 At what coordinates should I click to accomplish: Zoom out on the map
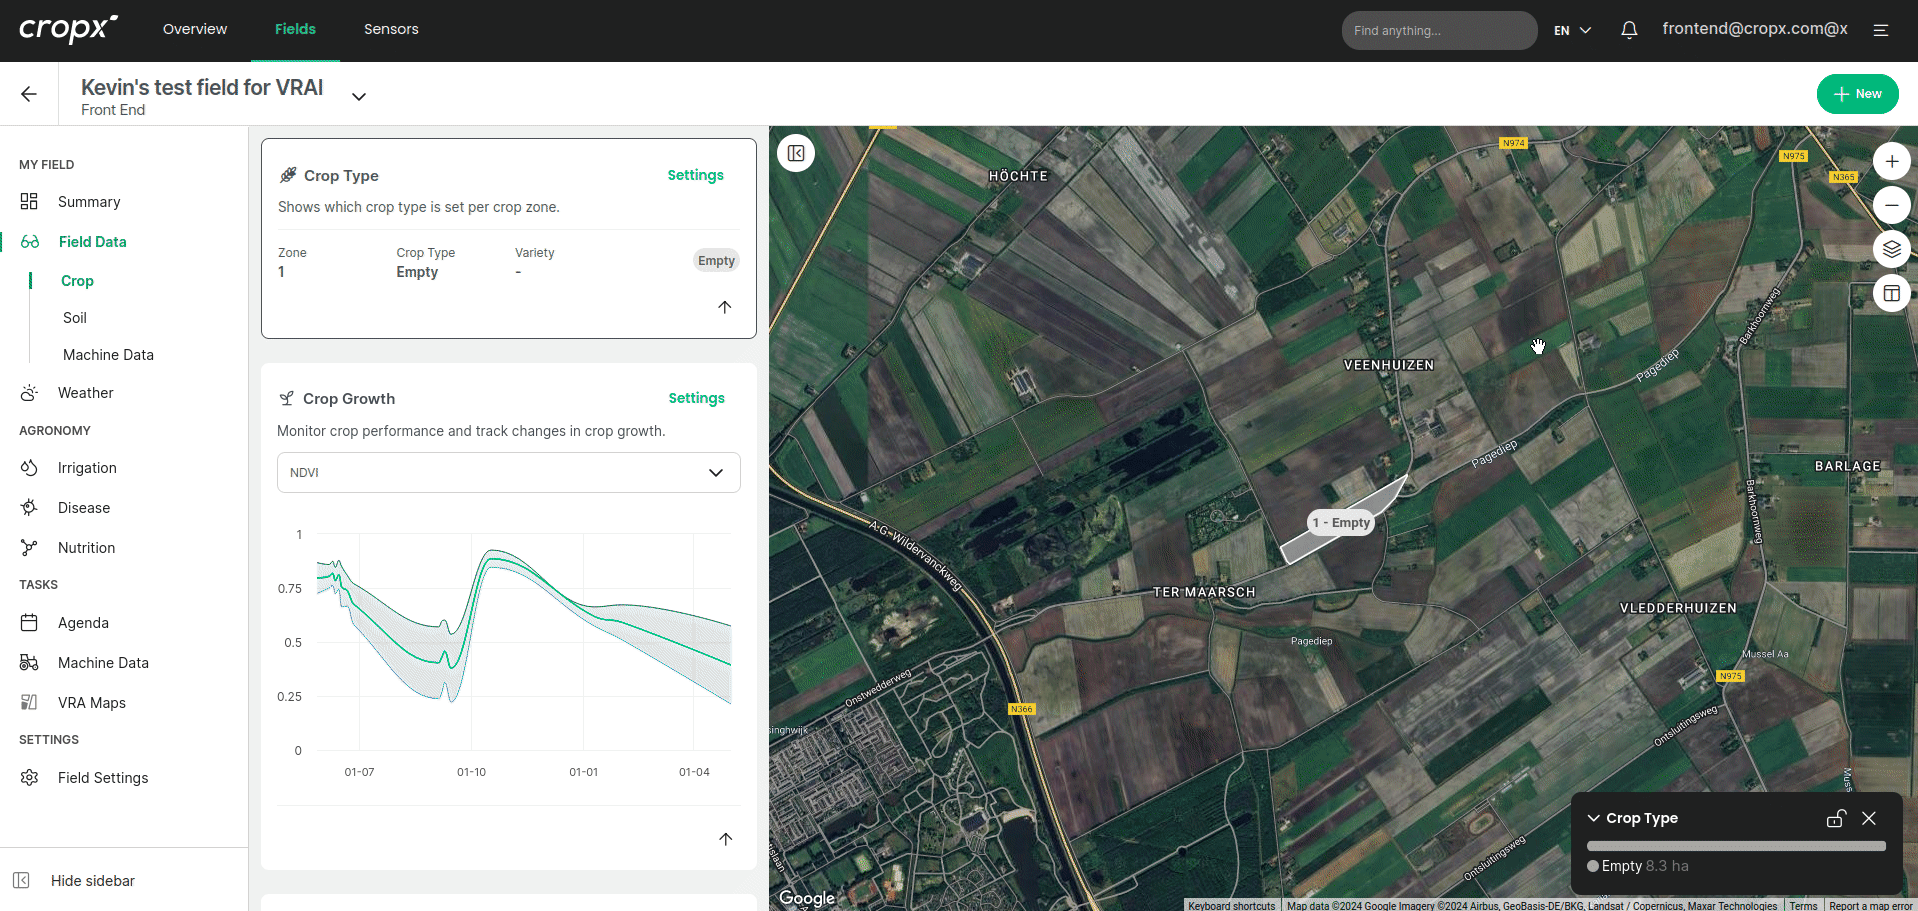[1891, 205]
